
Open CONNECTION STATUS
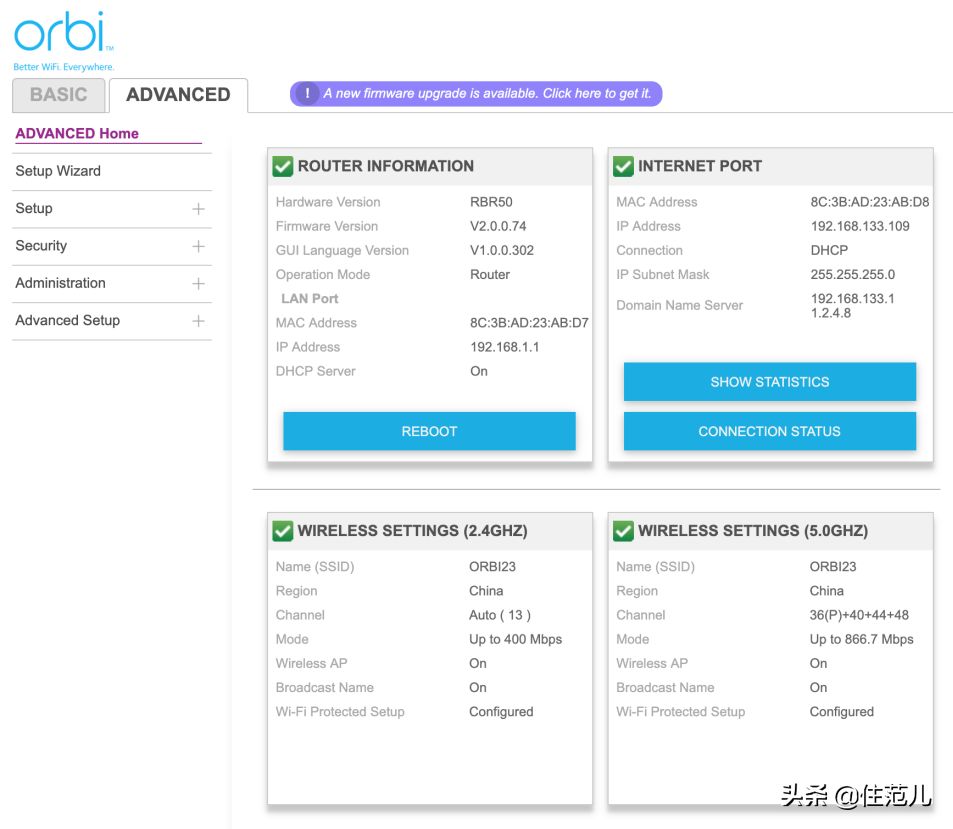[769, 431]
